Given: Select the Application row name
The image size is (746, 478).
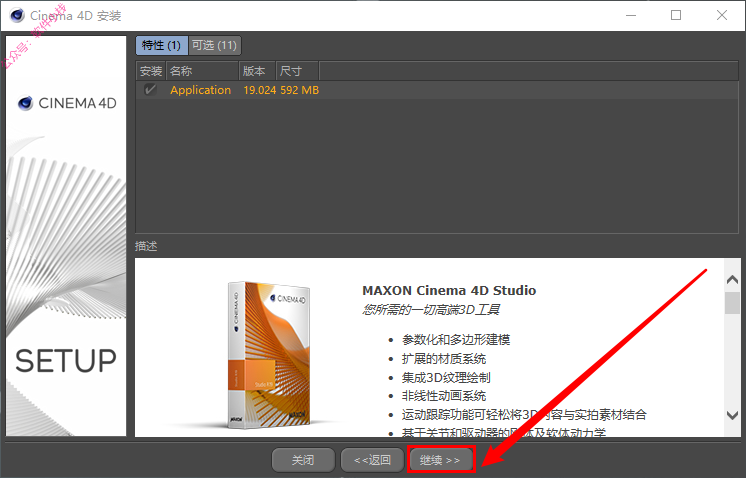Looking at the screenshot, I should click(x=200, y=90).
